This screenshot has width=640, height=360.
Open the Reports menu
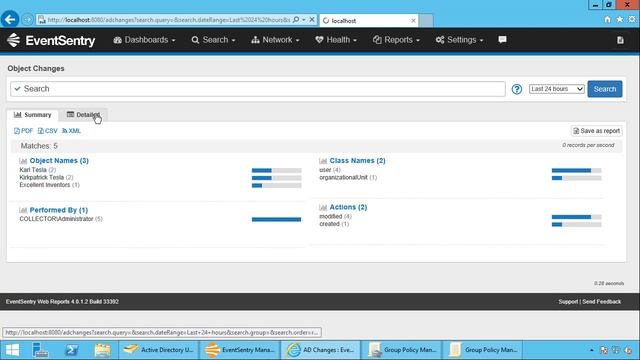pyautogui.click(x=396, y=40)
